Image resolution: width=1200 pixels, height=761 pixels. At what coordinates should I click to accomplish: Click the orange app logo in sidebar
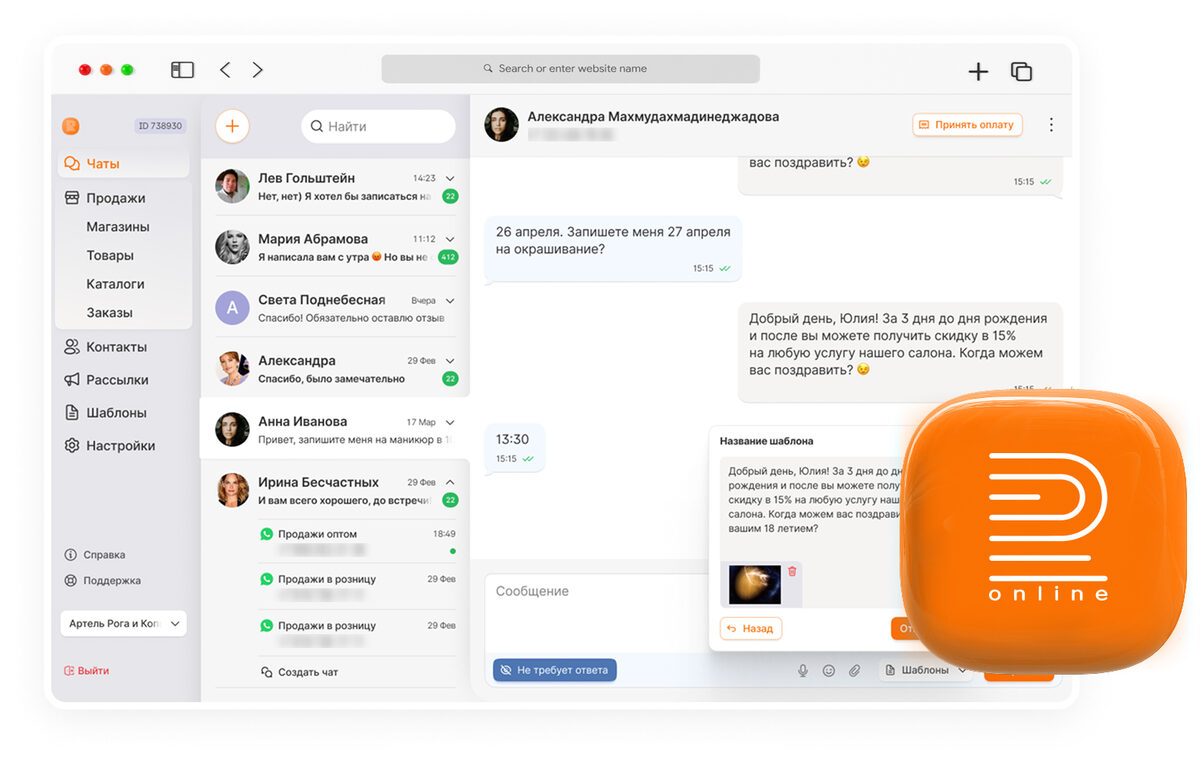pyautogui.click(x=71, y=126)
